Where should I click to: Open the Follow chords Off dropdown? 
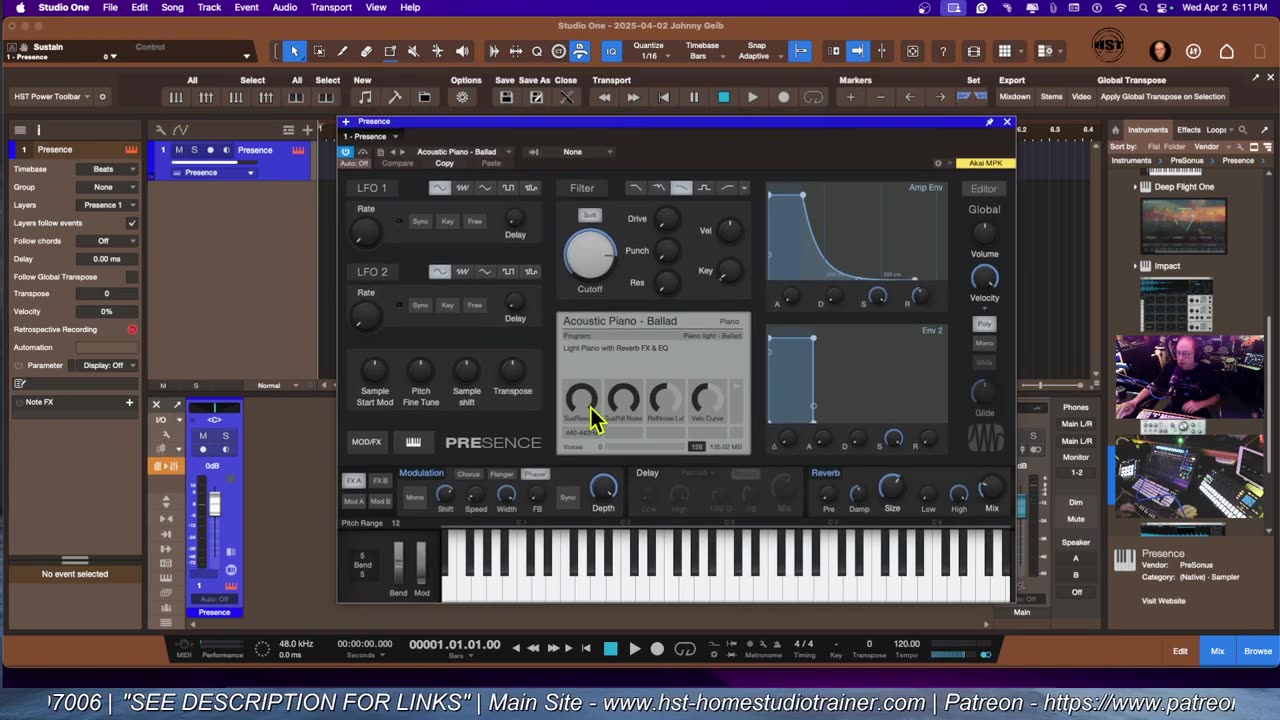point(108,241)
